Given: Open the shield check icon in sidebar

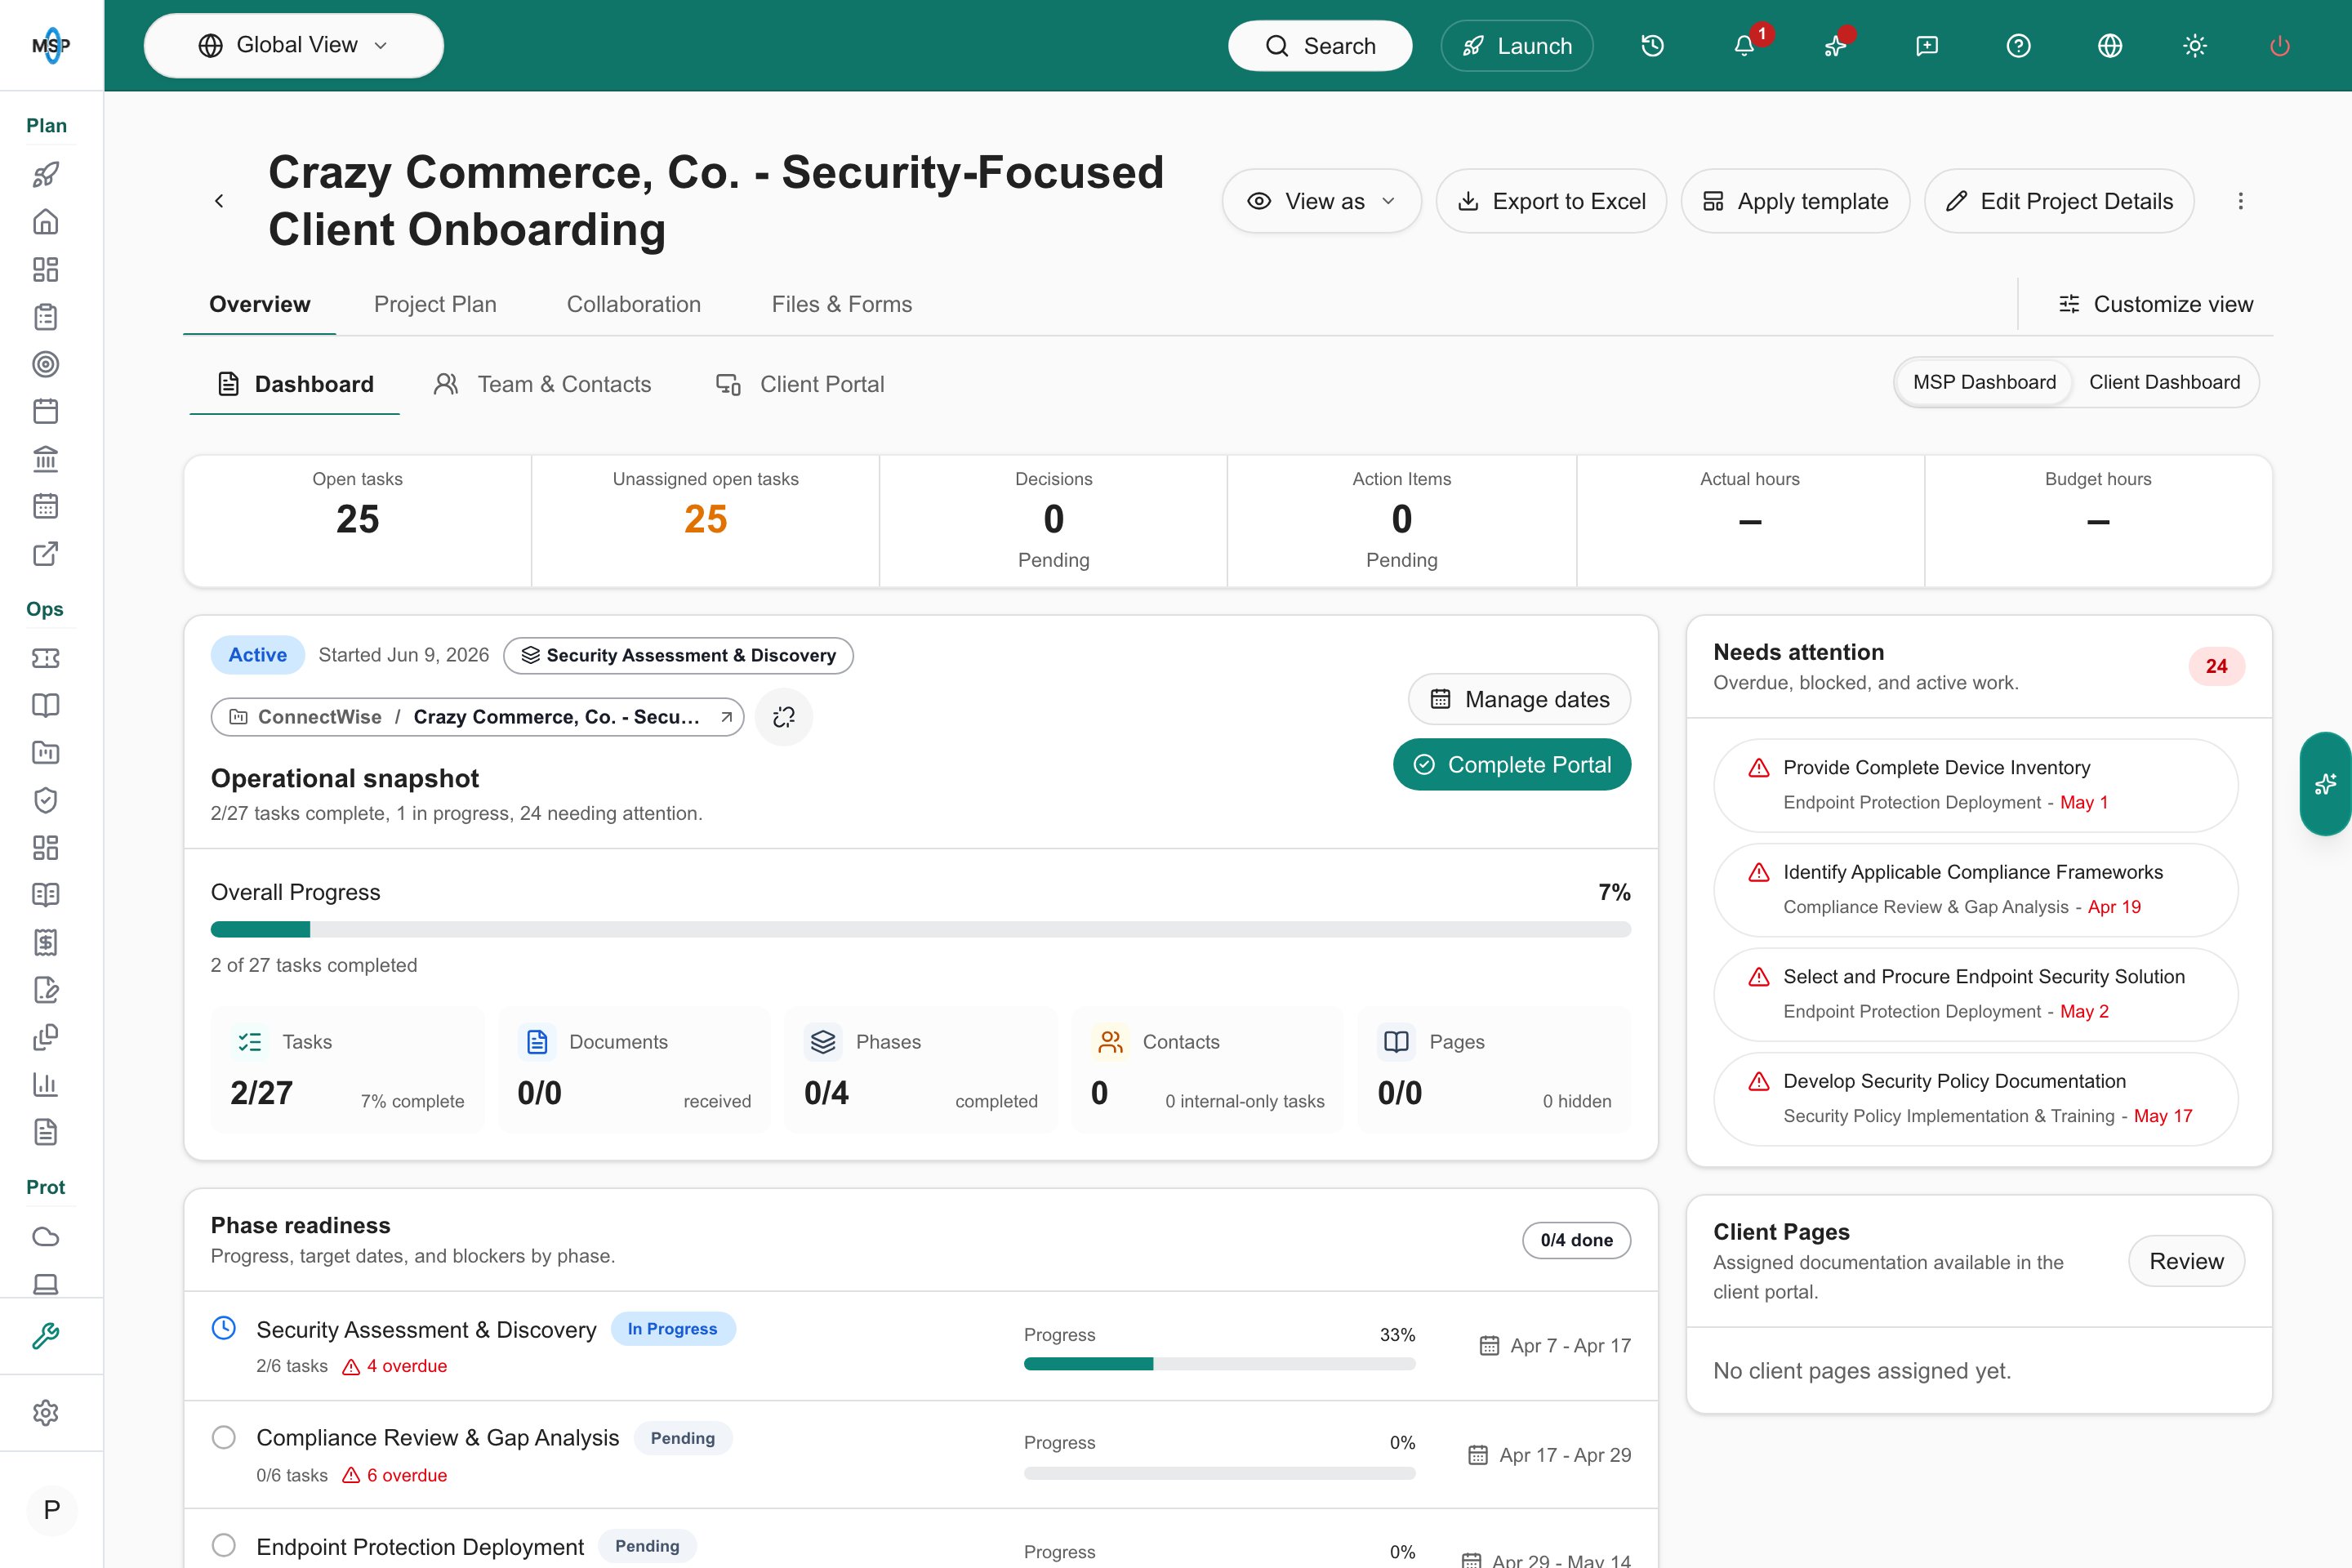Looking at the screenshot, I should [46, 800].
